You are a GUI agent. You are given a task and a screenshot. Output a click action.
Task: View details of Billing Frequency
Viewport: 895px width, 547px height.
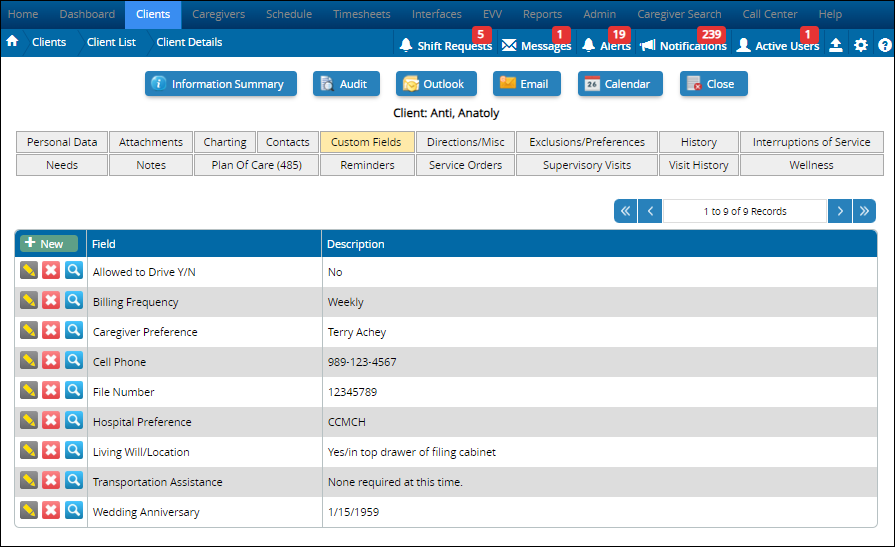click(x=74, y=300)
